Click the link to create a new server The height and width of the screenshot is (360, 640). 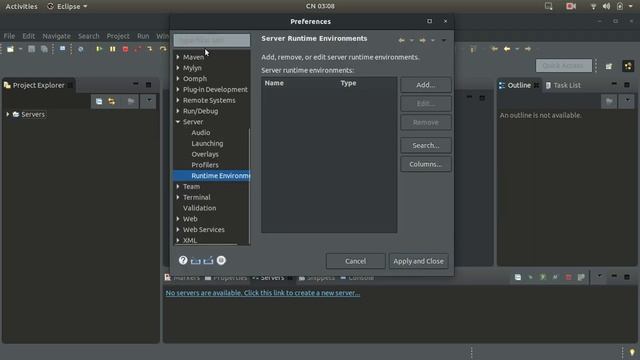pyautogui.click(x=263, y=293)
